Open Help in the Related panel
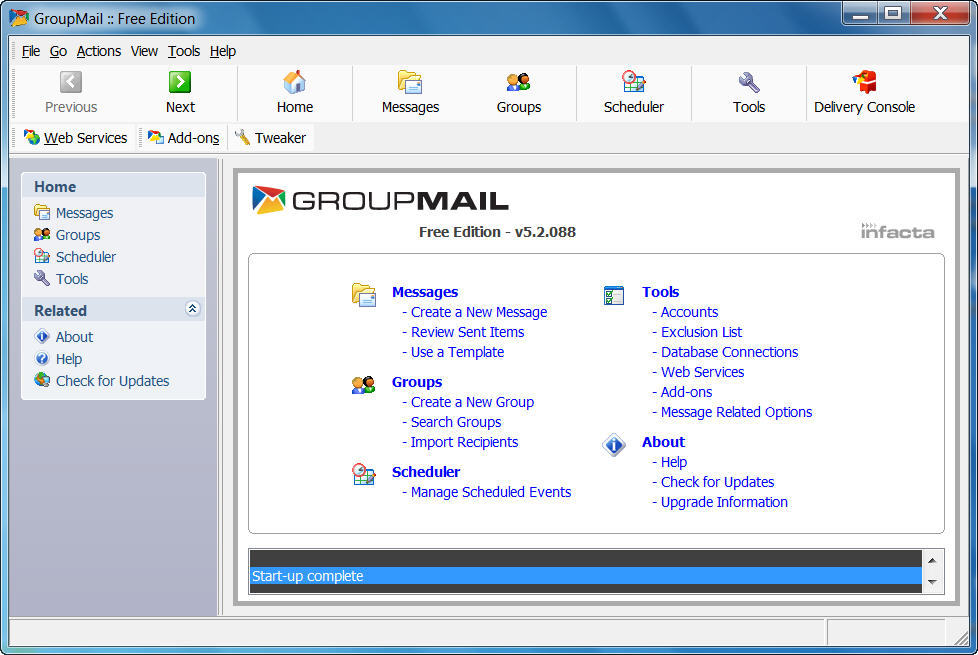Screen dimensions: 978x655 point(69,359)
